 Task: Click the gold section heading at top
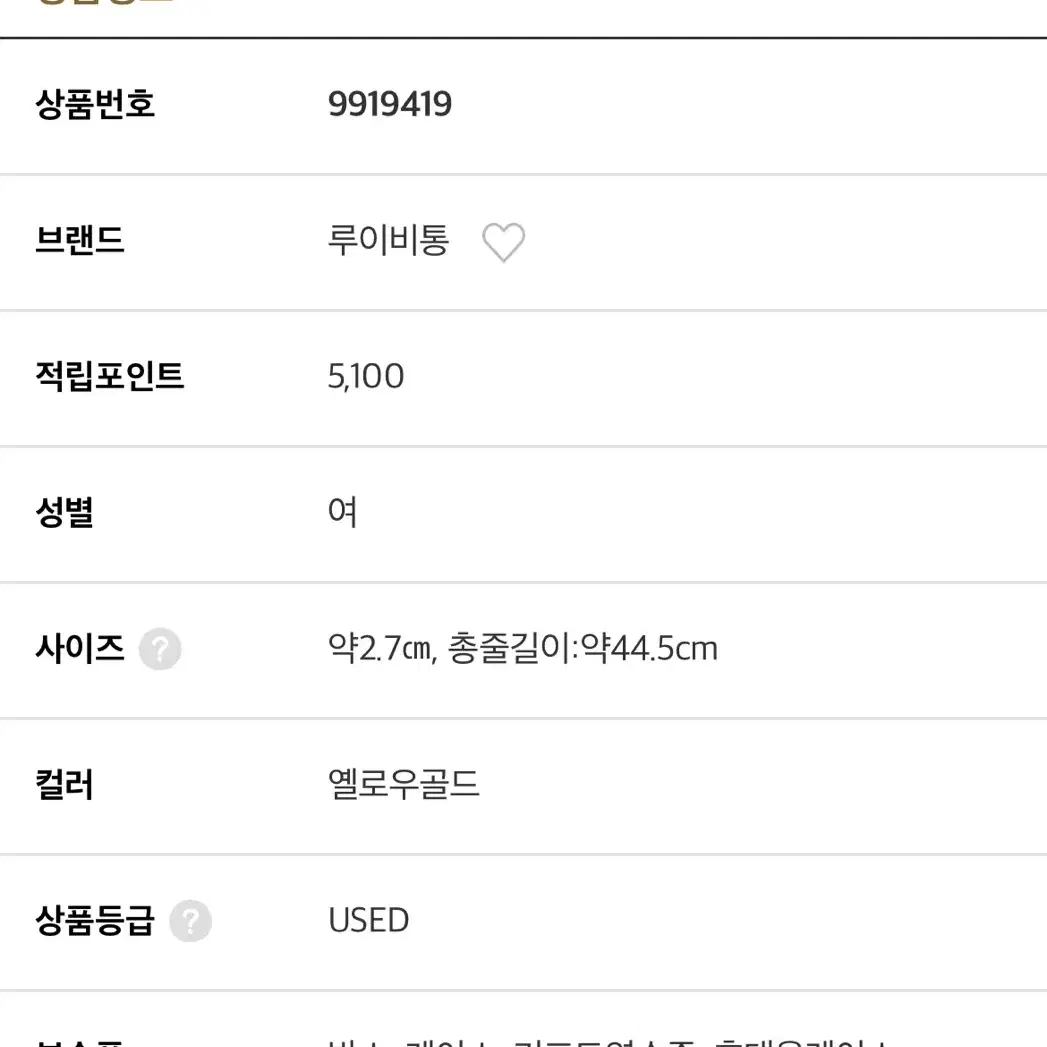pos(107,3)
